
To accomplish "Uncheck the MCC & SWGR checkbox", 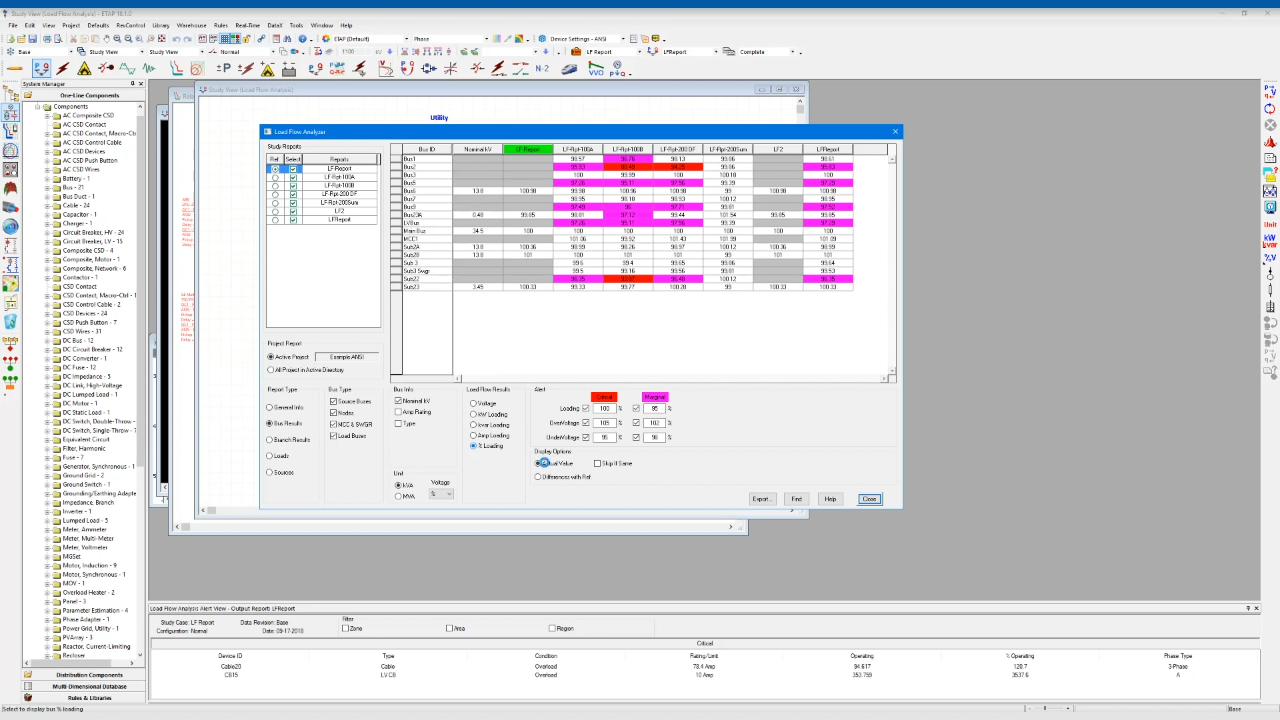I will [334, 424].
